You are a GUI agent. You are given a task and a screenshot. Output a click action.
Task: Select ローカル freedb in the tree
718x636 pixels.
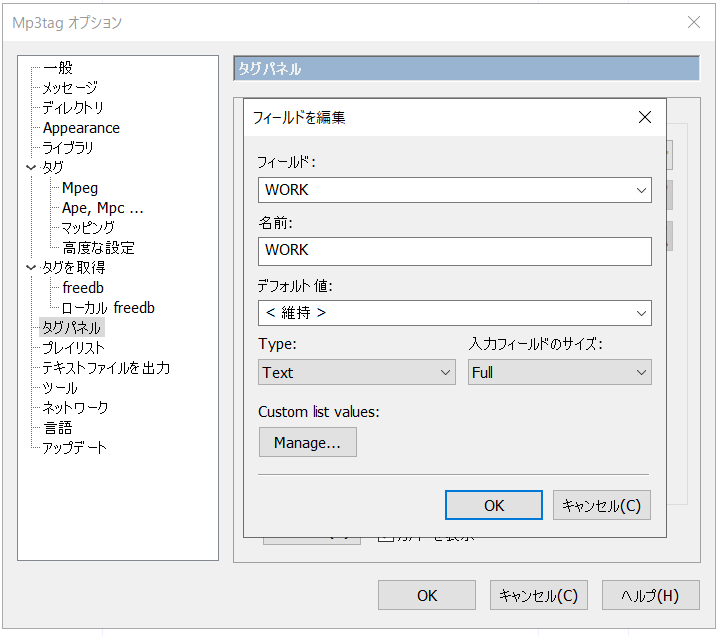click(x=108, y=308)
